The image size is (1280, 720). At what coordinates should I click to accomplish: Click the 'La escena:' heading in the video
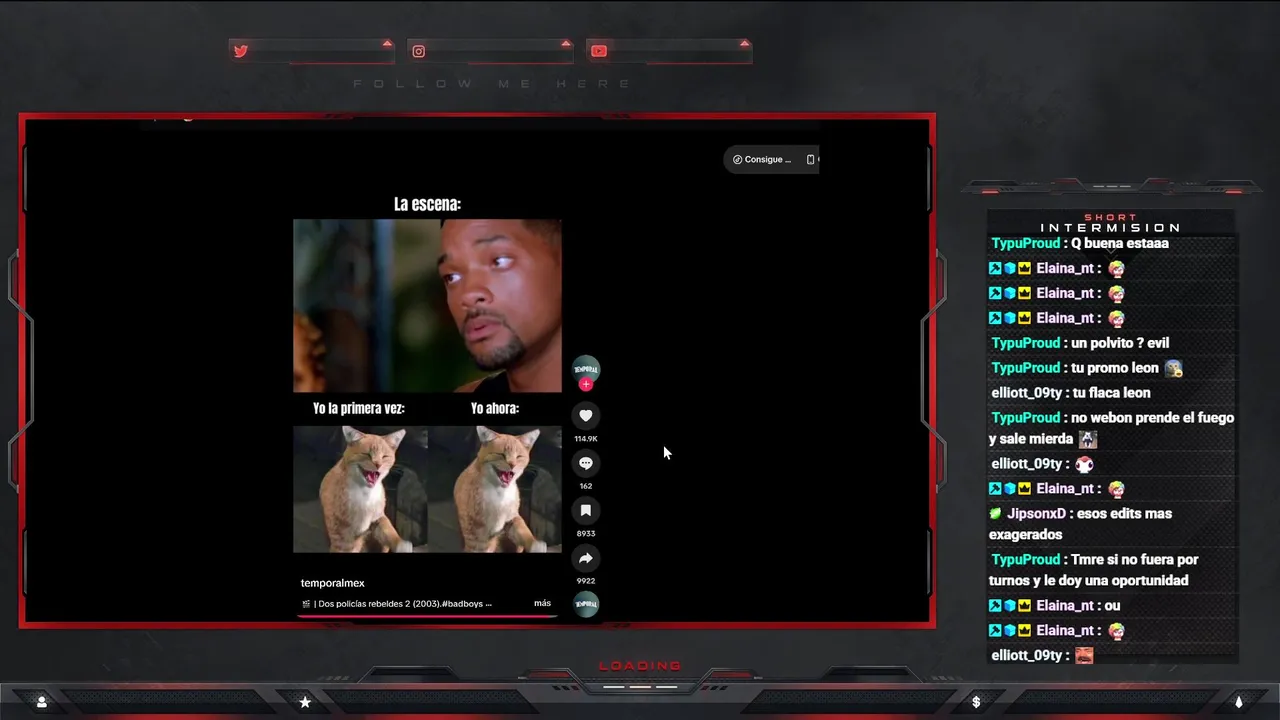click(427, 204)
